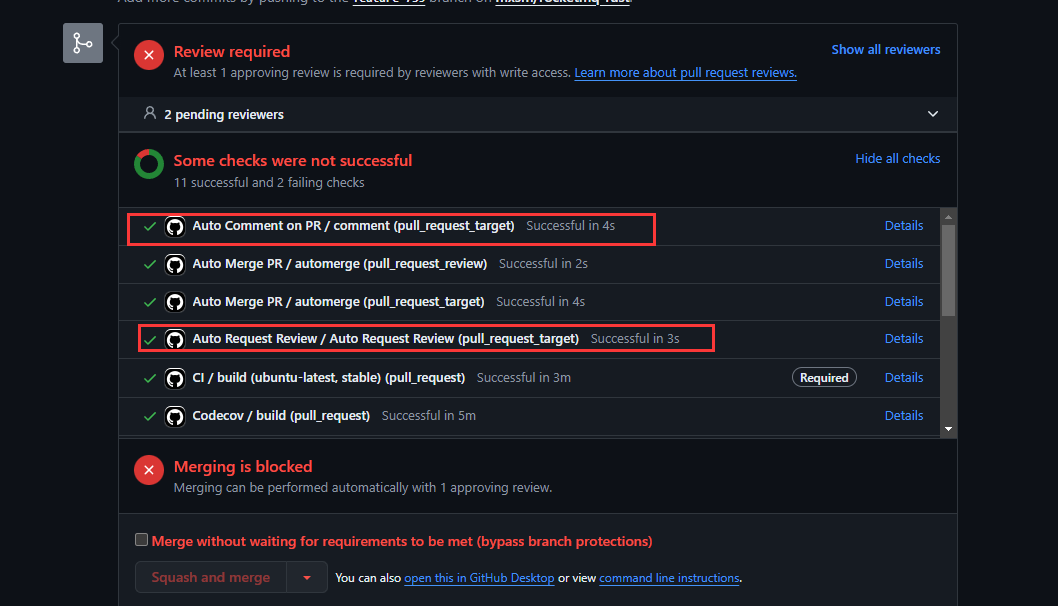Click the octocat icon on Auto Request Review check

(x=175, y=339)
